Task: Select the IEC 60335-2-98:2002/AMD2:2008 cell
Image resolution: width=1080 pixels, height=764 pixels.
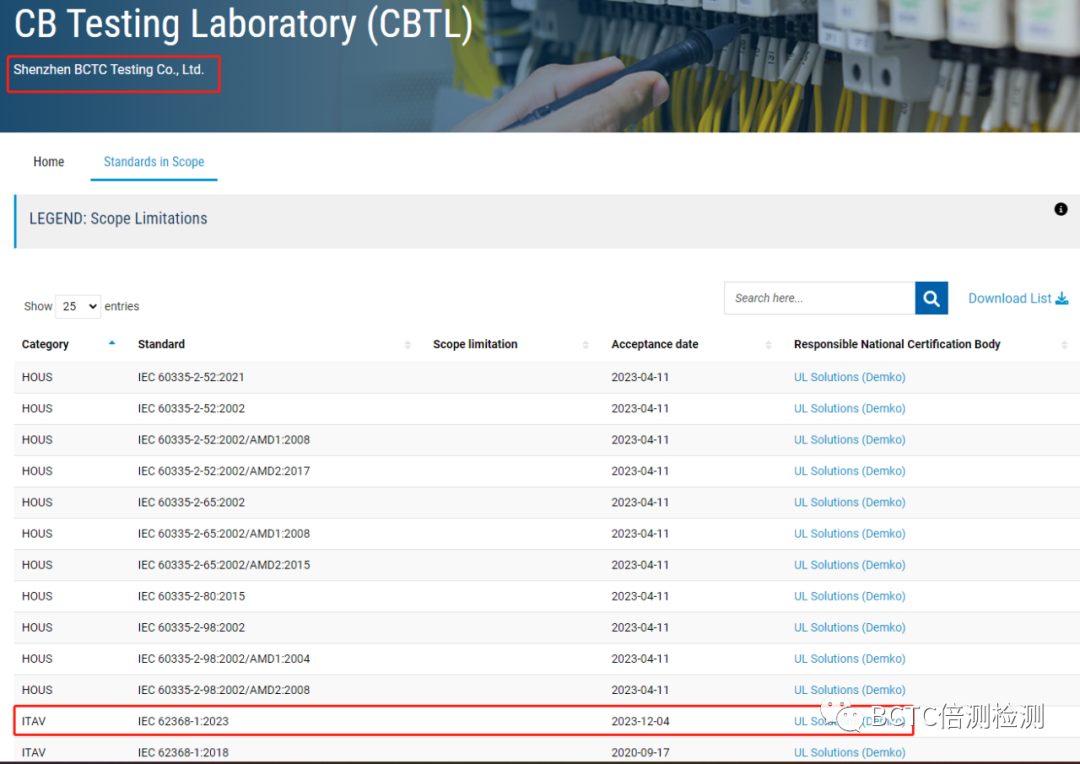Action: [224, 690]
